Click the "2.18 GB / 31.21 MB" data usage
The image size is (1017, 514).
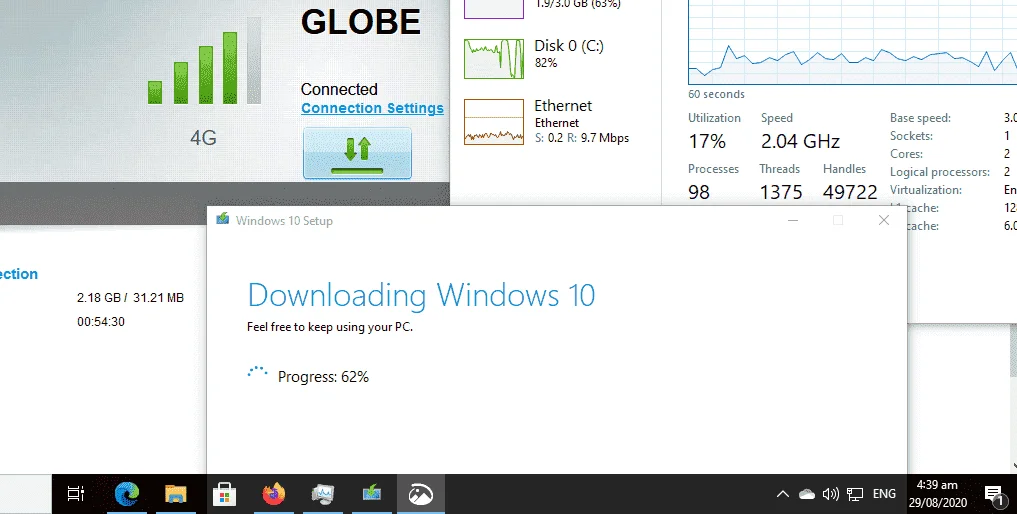click(130, 298)
